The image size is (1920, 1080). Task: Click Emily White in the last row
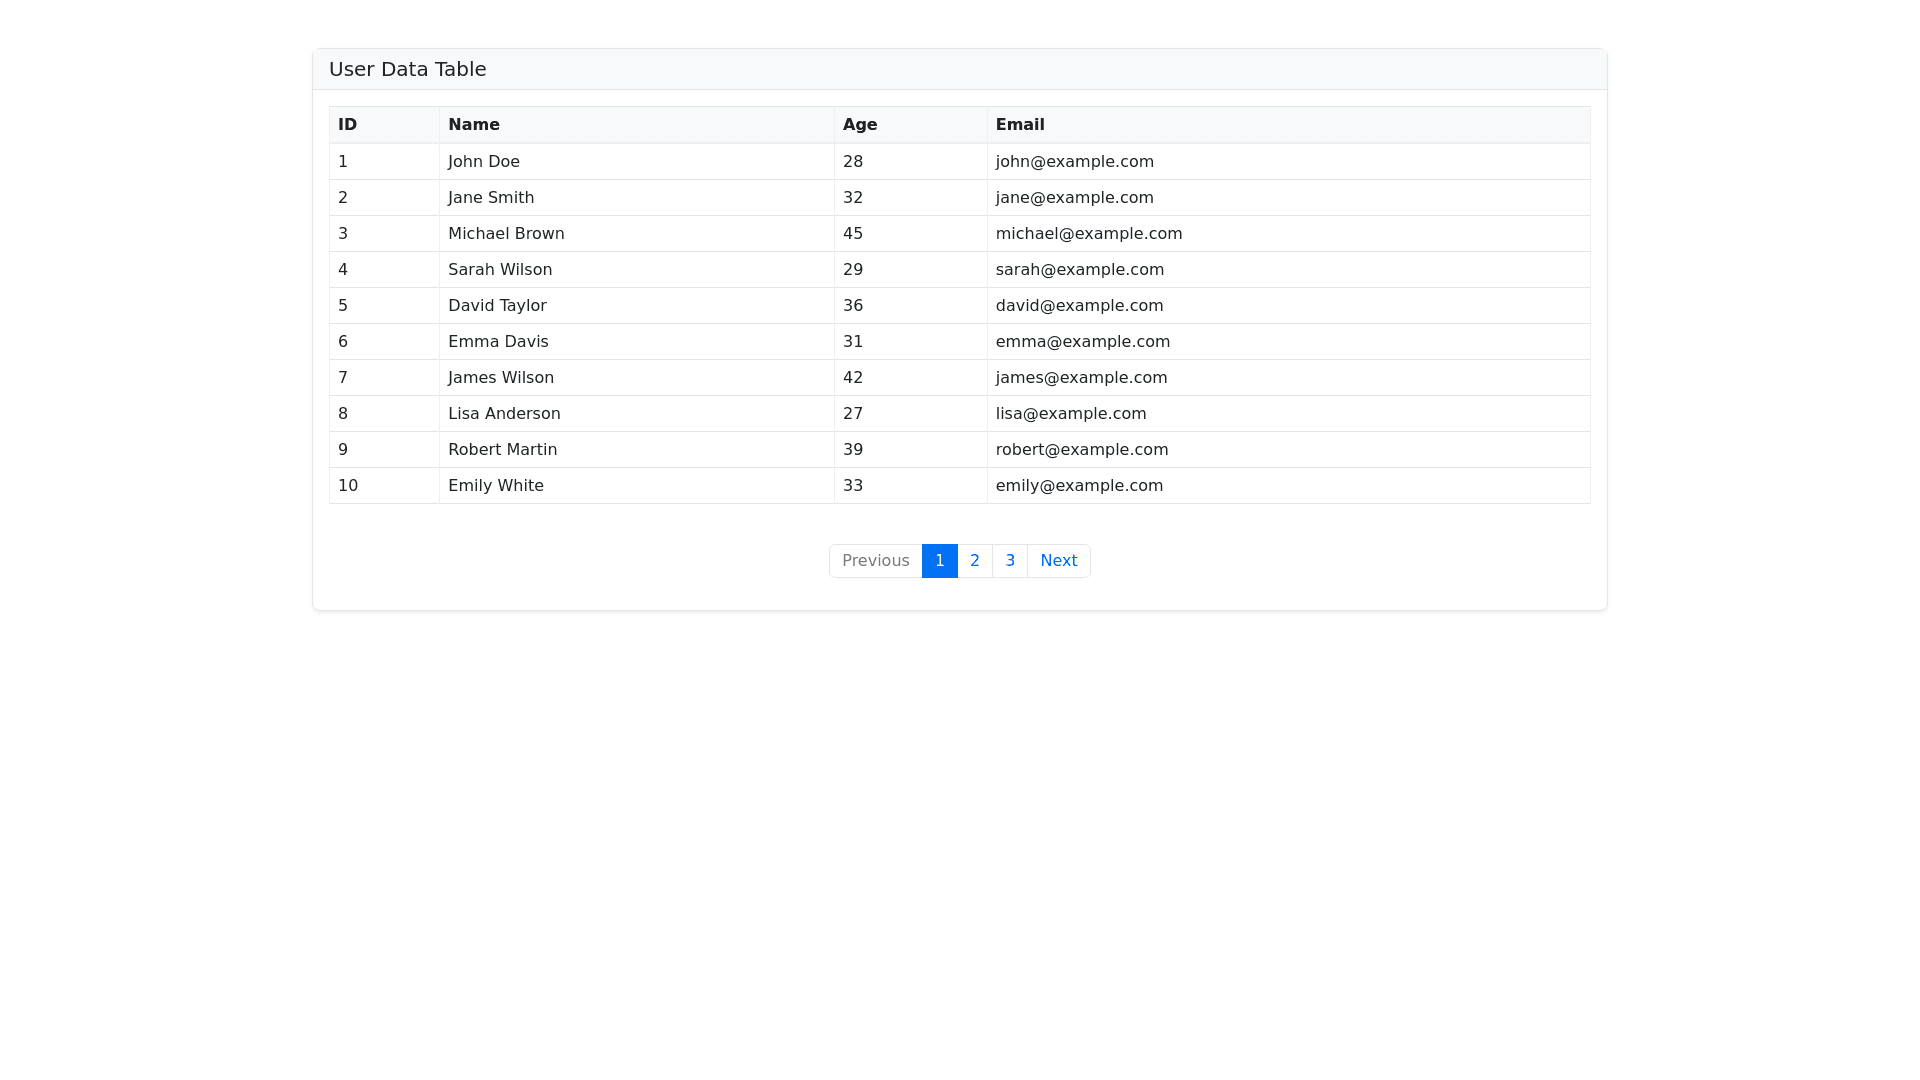point(496,486)
